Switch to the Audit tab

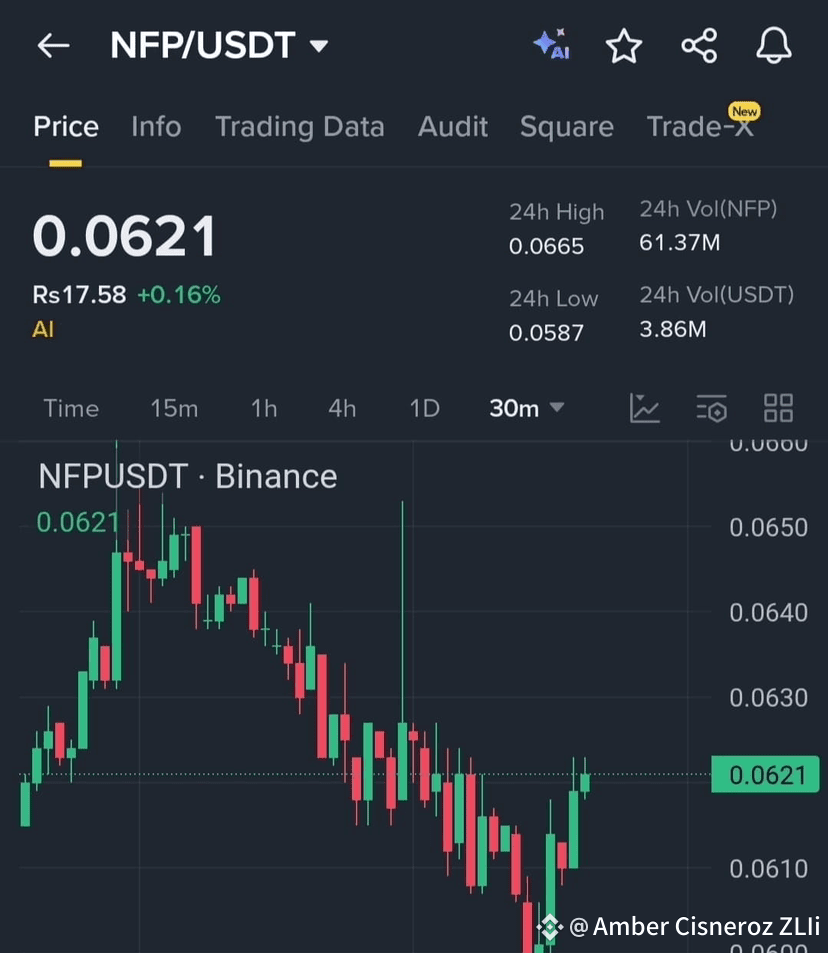pyautogui.click(x=453, y=127)
